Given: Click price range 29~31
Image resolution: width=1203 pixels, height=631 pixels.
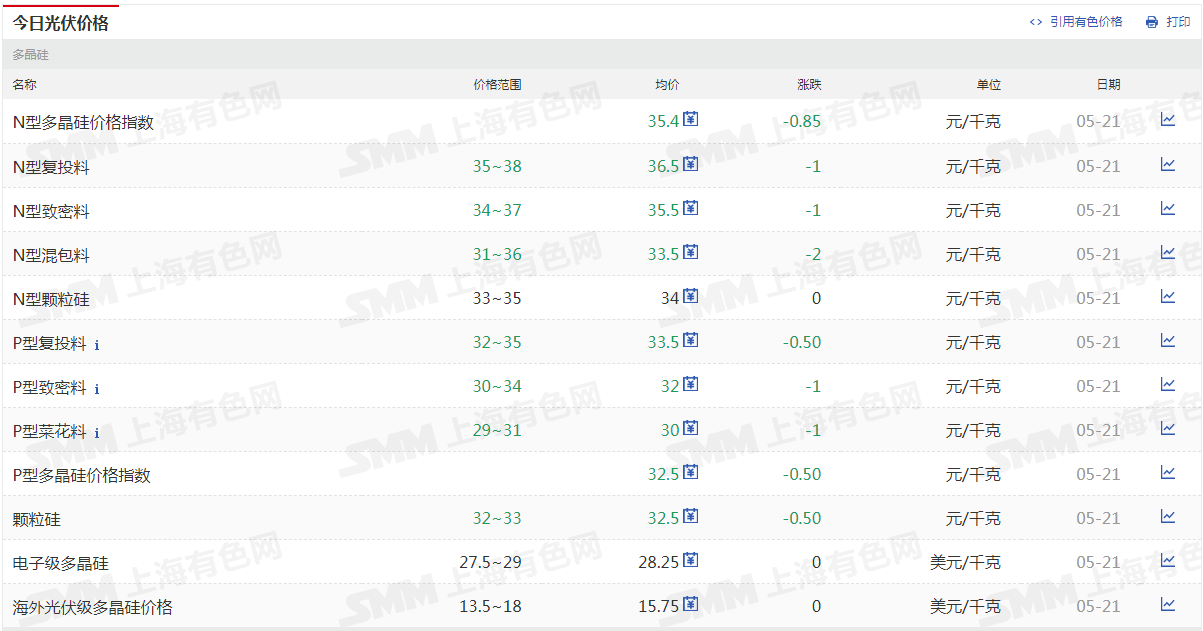Looking at the screenshot, I should [497, 430].
